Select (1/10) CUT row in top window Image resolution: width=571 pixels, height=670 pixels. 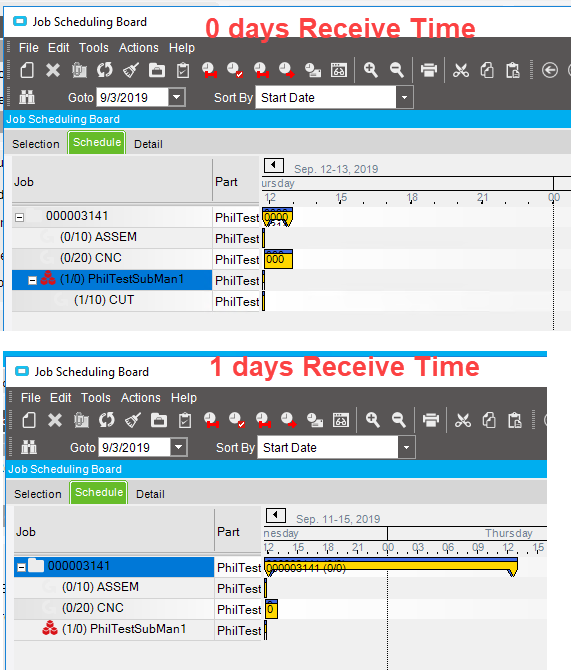112,300
